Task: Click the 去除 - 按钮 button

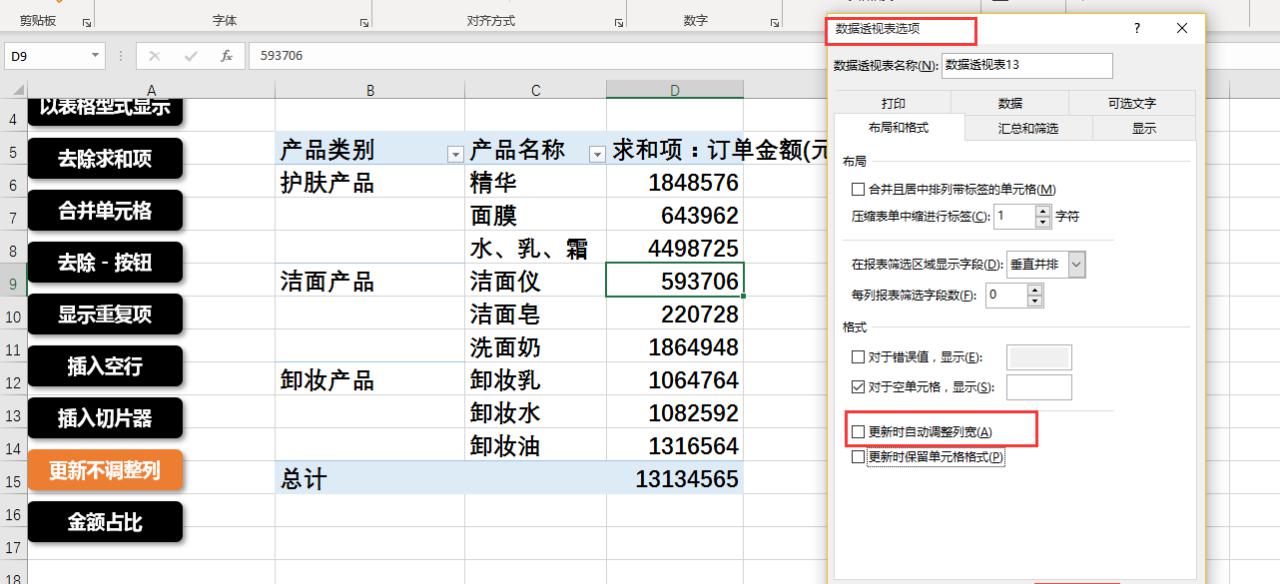Action: [x=105, y=263]
